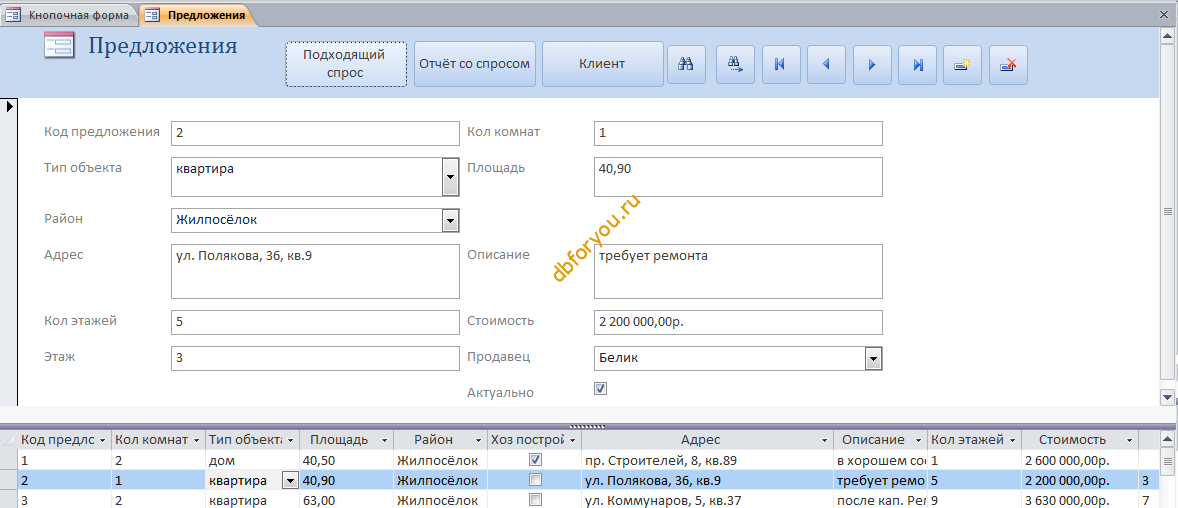Click the Кол этажей field
The width and height of the screenshot is (1178, 508).
click(315, 322)
